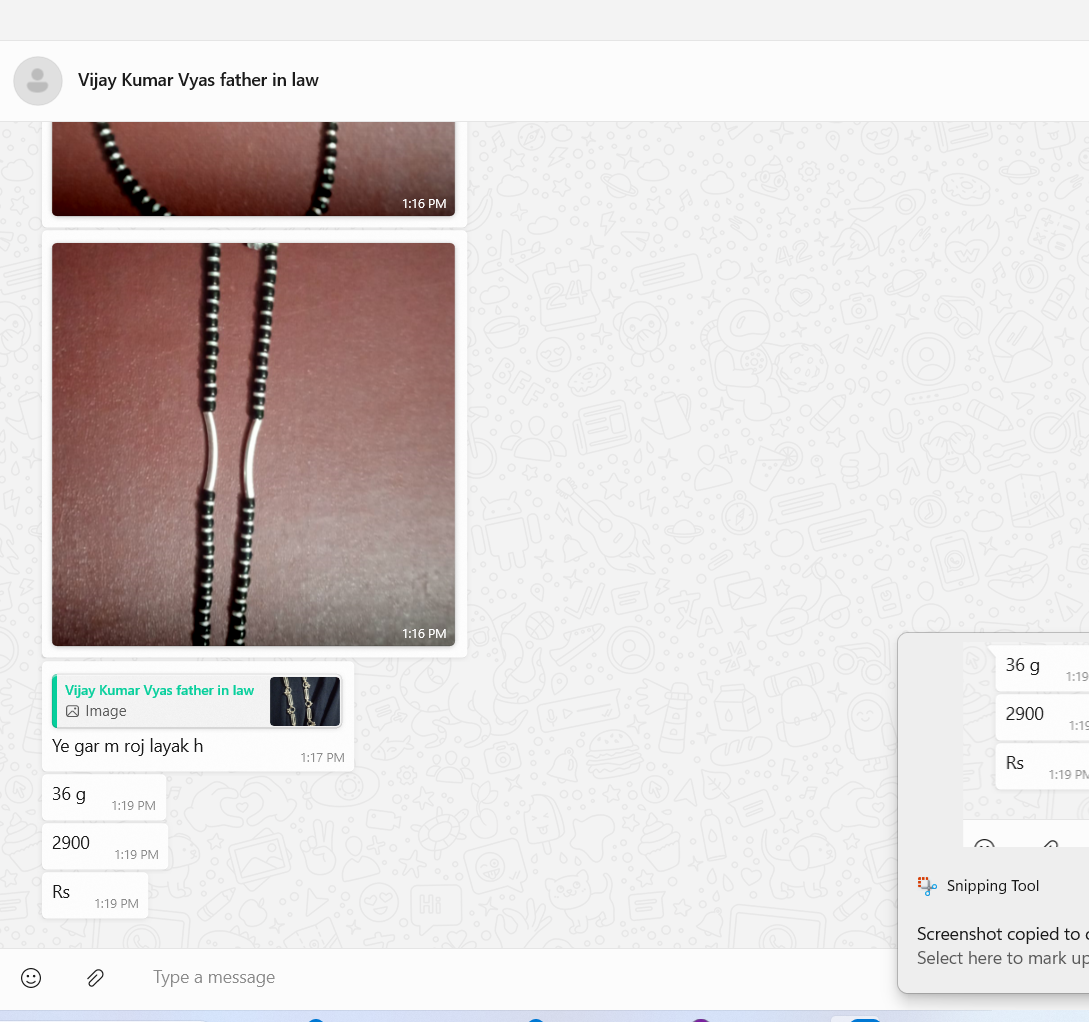This screenshot has width=1089, height=1022.
Task: Open Vijay Kumar Vyas contact info header
Action: pyautogui.click(x=198, y=80)
